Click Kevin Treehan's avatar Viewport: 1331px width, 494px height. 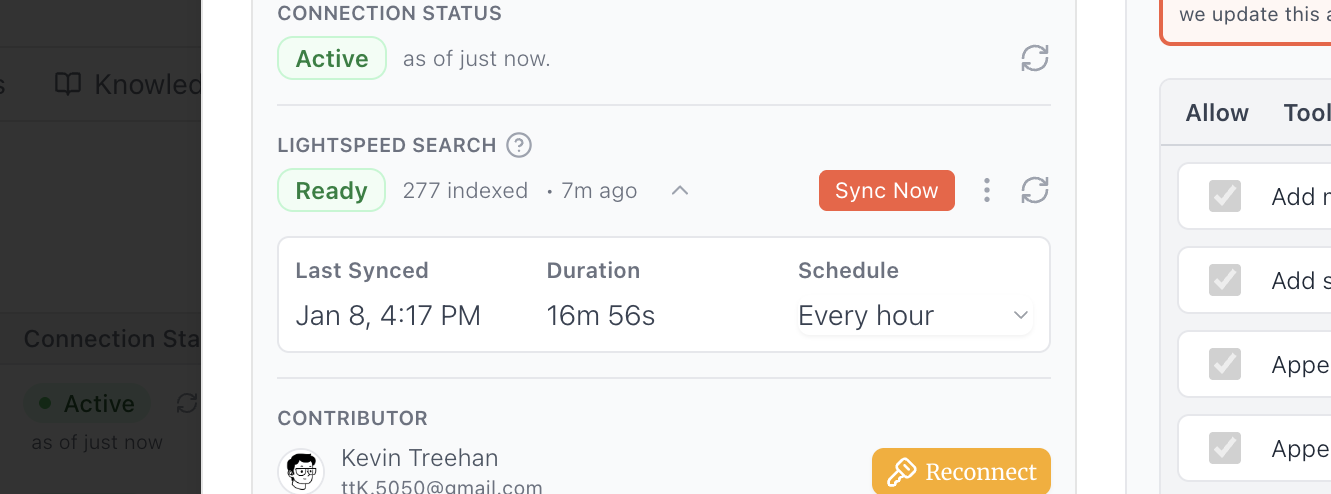coord(300,470)
